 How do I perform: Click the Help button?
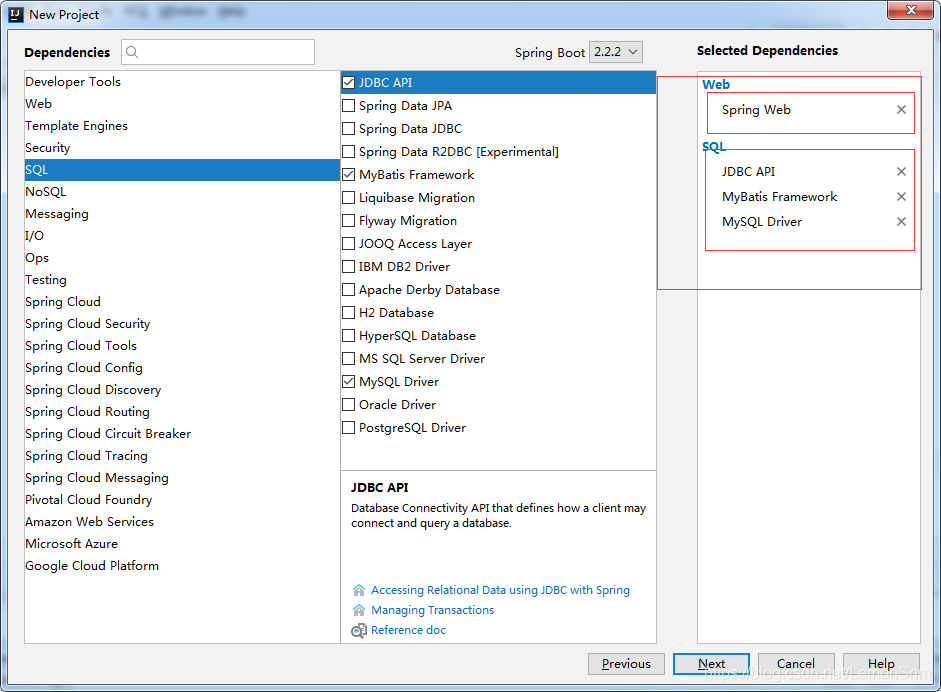(x=881, y=664)
